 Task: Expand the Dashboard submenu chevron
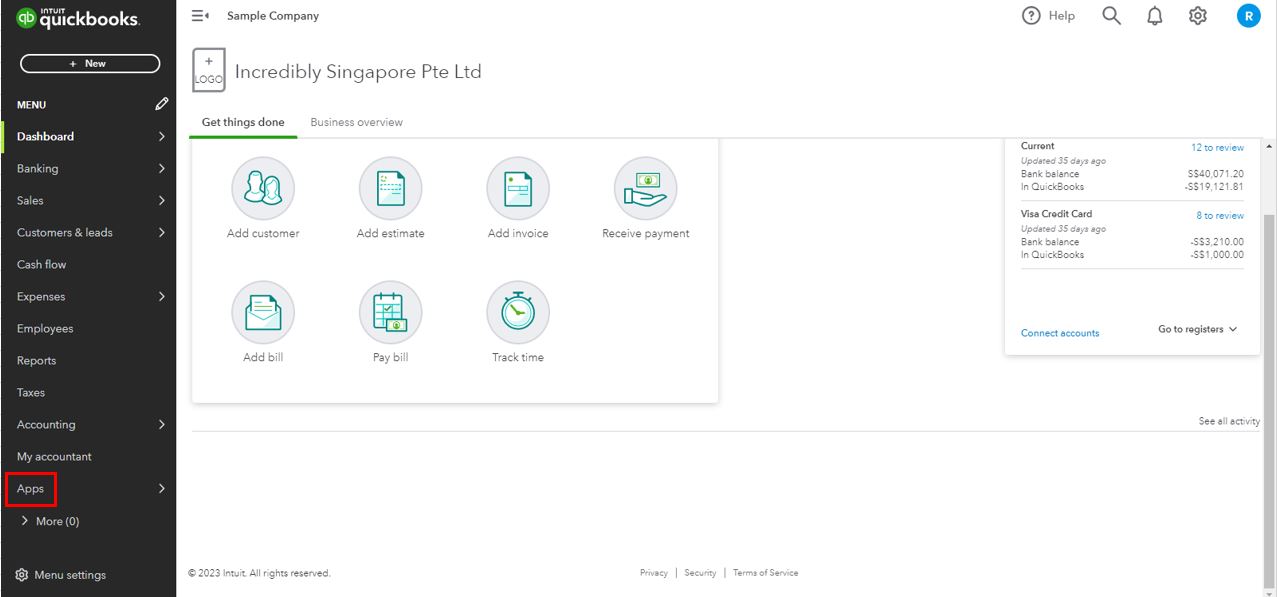161,137
